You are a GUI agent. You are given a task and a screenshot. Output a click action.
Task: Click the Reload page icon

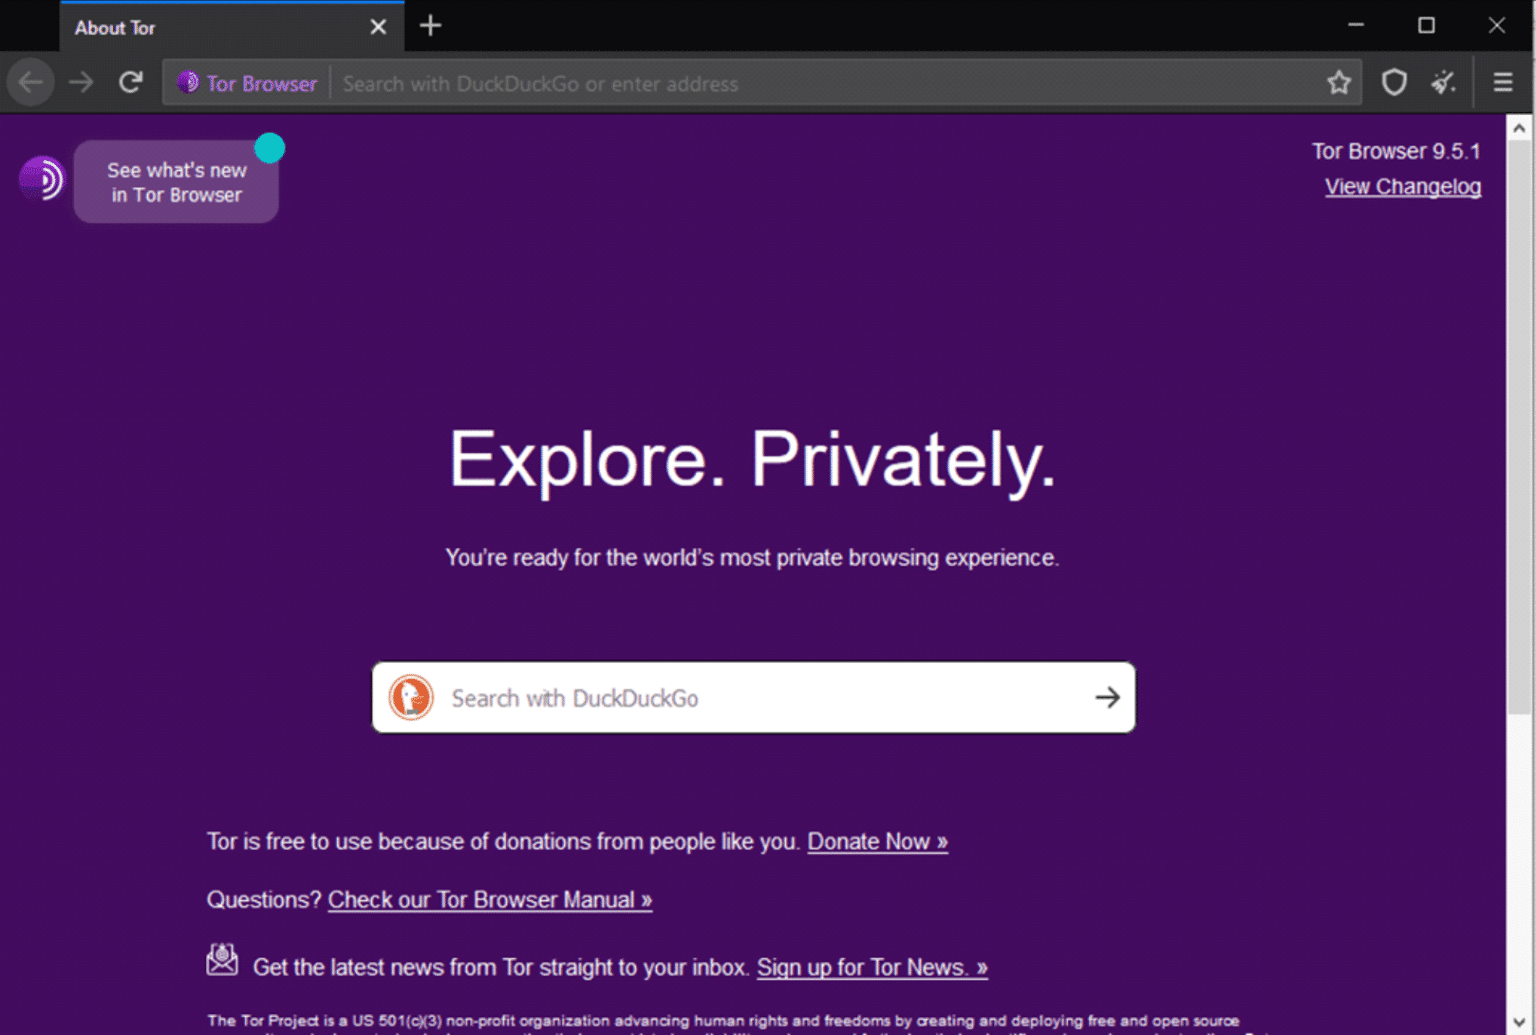click(131, 82)
